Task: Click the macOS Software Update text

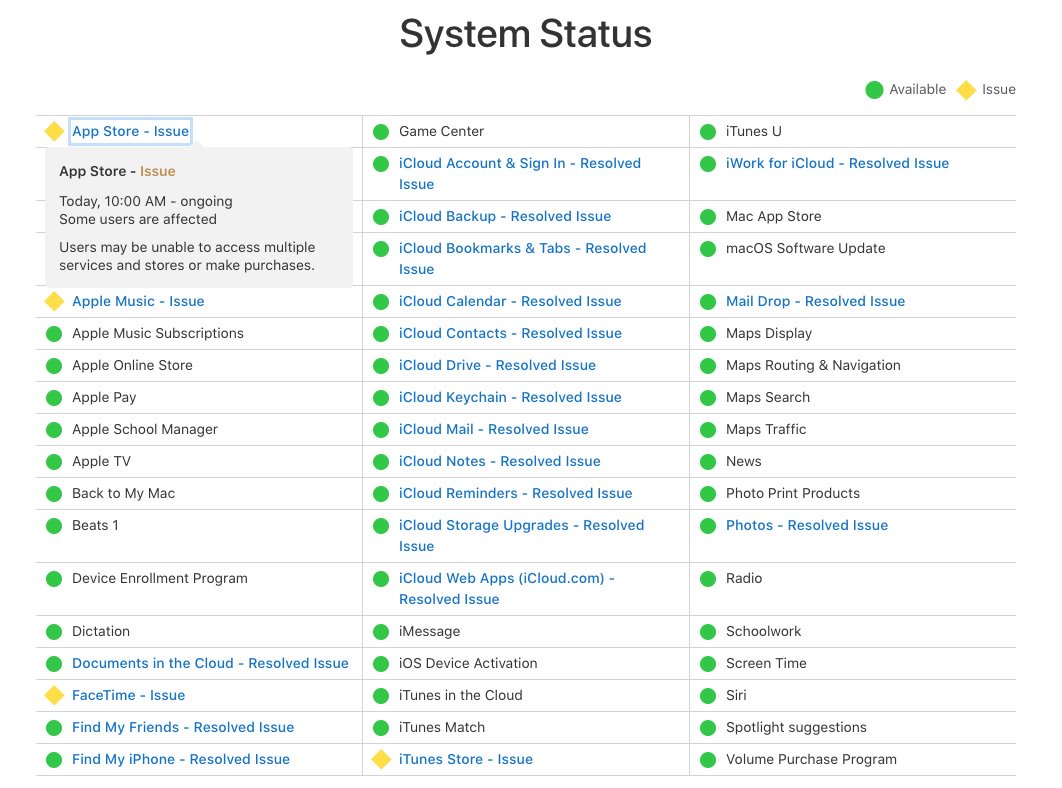Action: (x=805, y=249)
